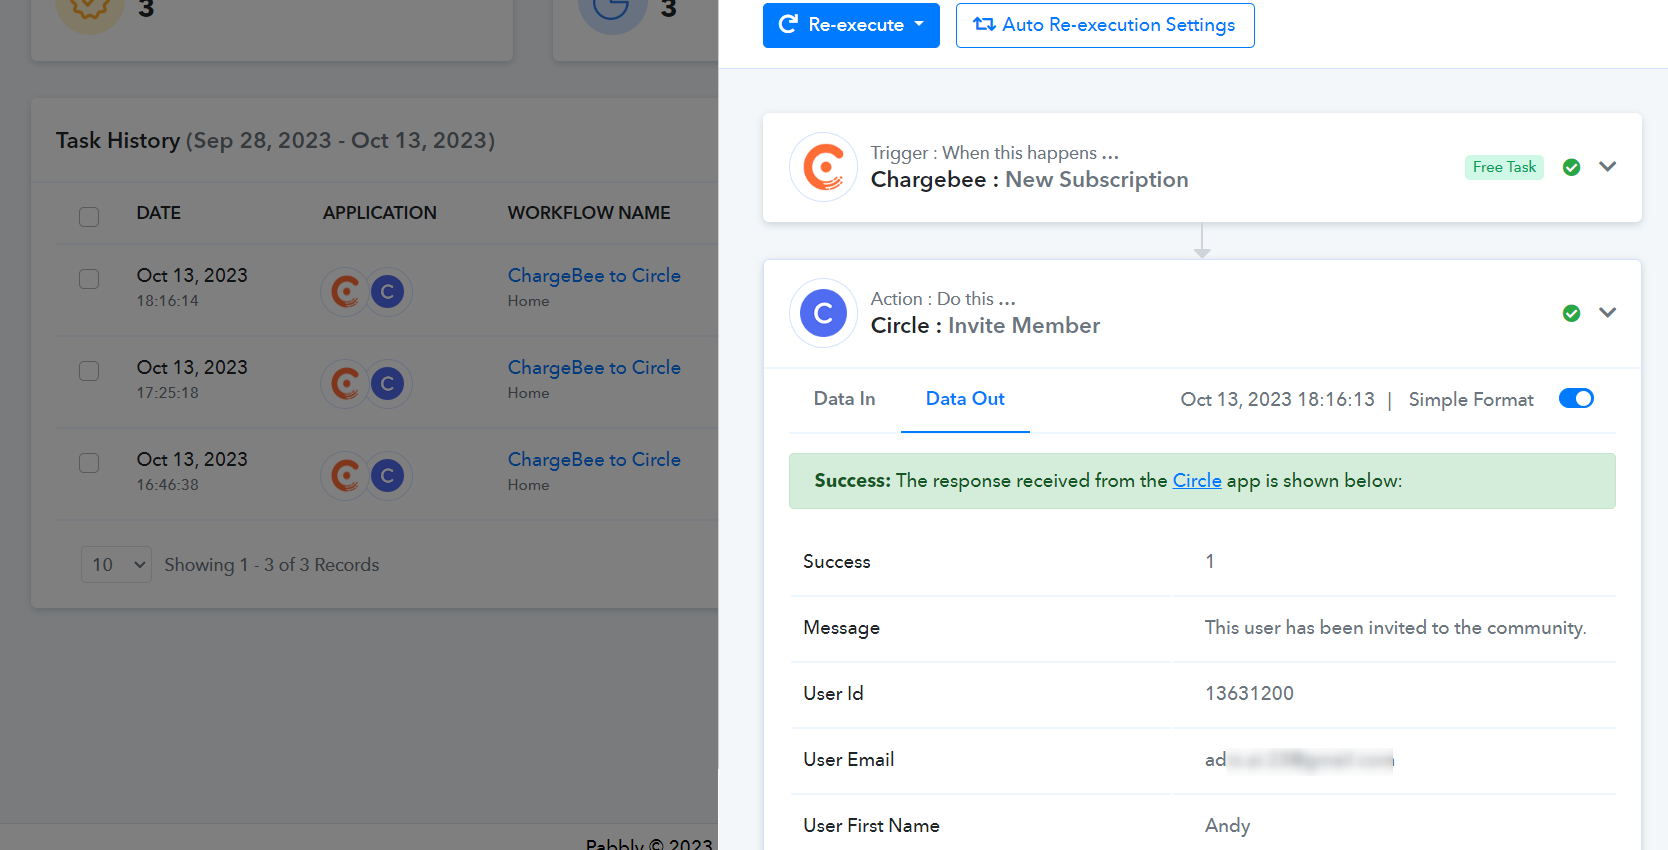
Task: Open Auto Re-execution Settings
Action: pyautogui.click(x=1105, y=25)
